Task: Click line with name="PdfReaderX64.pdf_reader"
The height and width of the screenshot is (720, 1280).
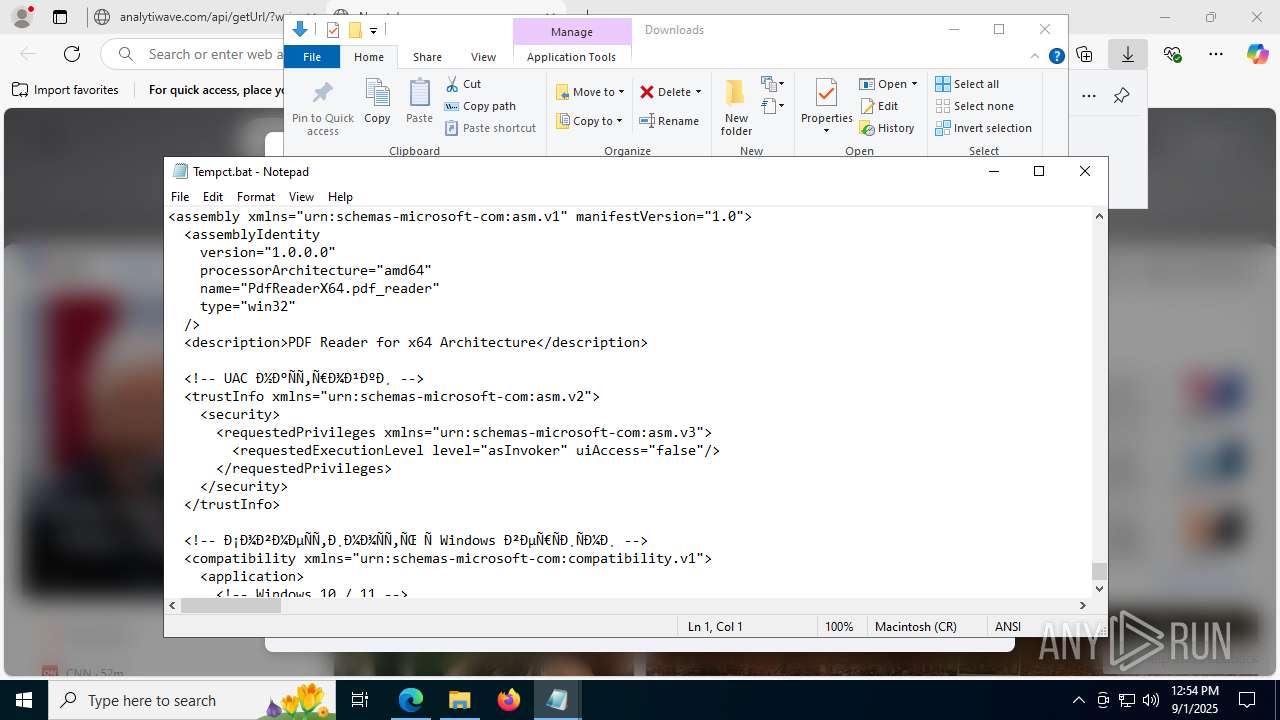Action: tap(320, 288)
